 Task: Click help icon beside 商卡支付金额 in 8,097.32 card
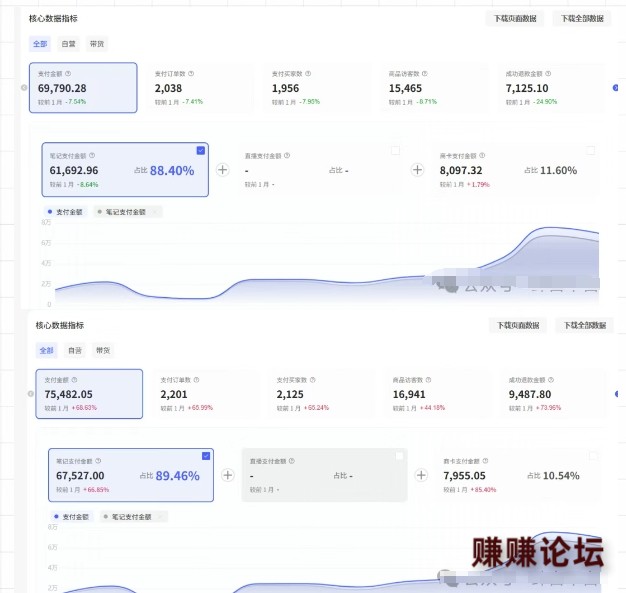(x=482, y=155)
